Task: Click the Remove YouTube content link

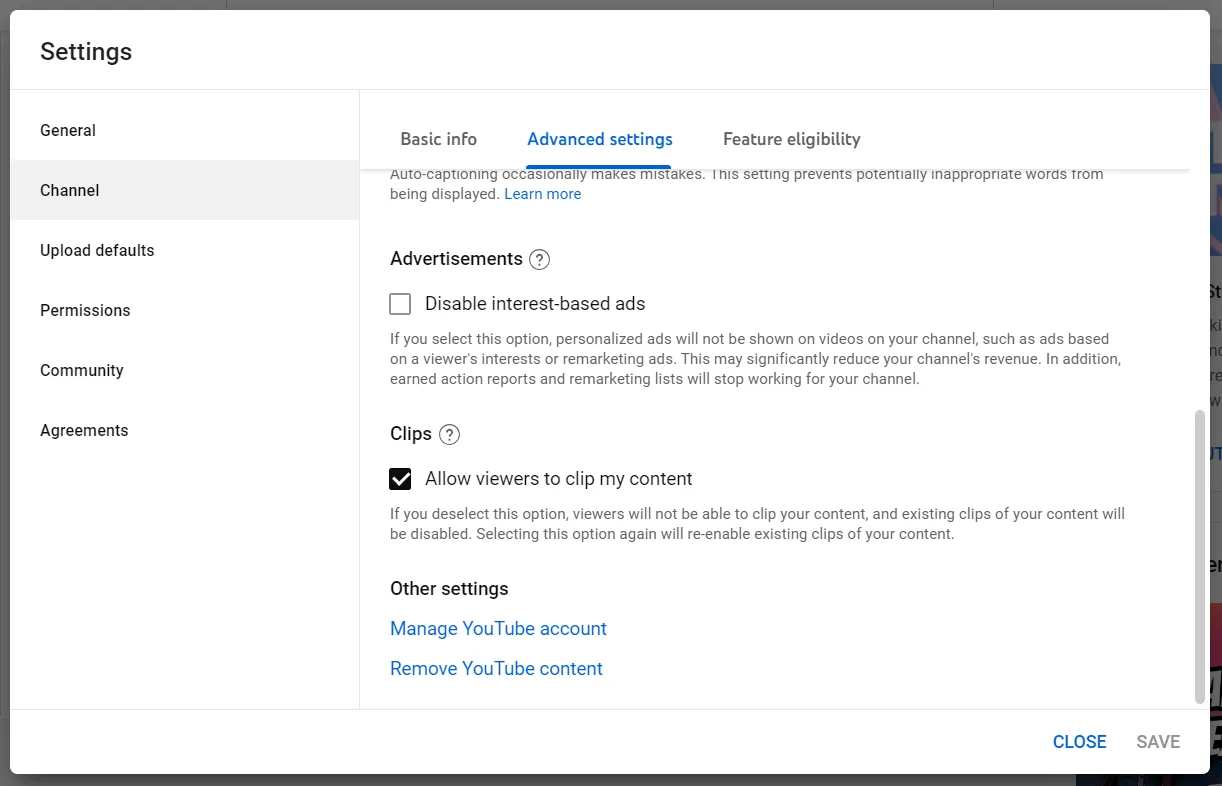Action: pyautogui.click(x=496, y=668)
